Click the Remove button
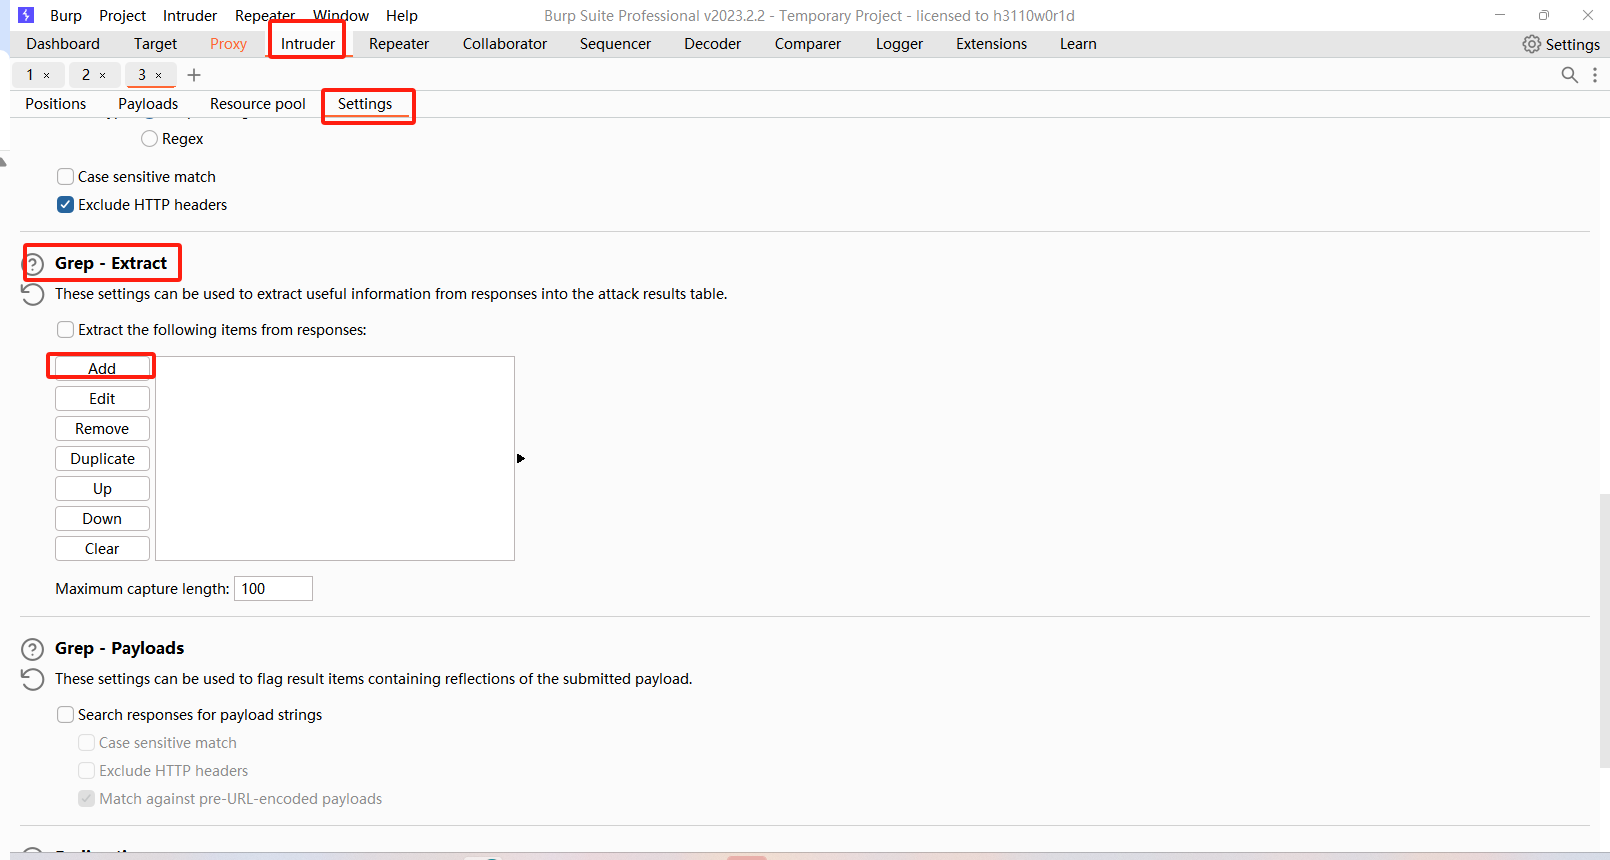The height and width of the screenshot is (860, 1610). [102, 429]
